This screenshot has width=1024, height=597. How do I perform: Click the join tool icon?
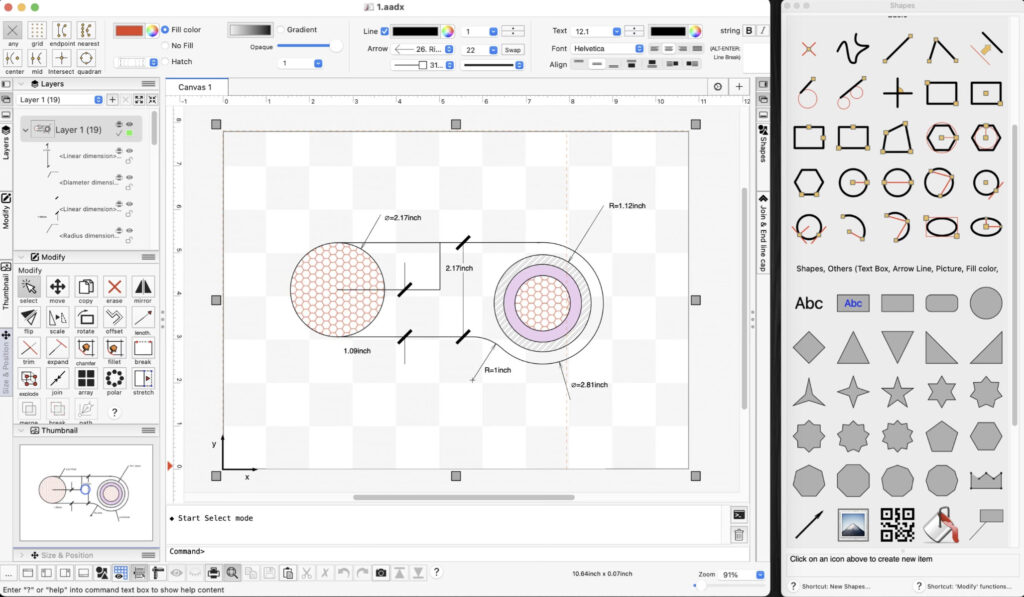tap(57, 379)
